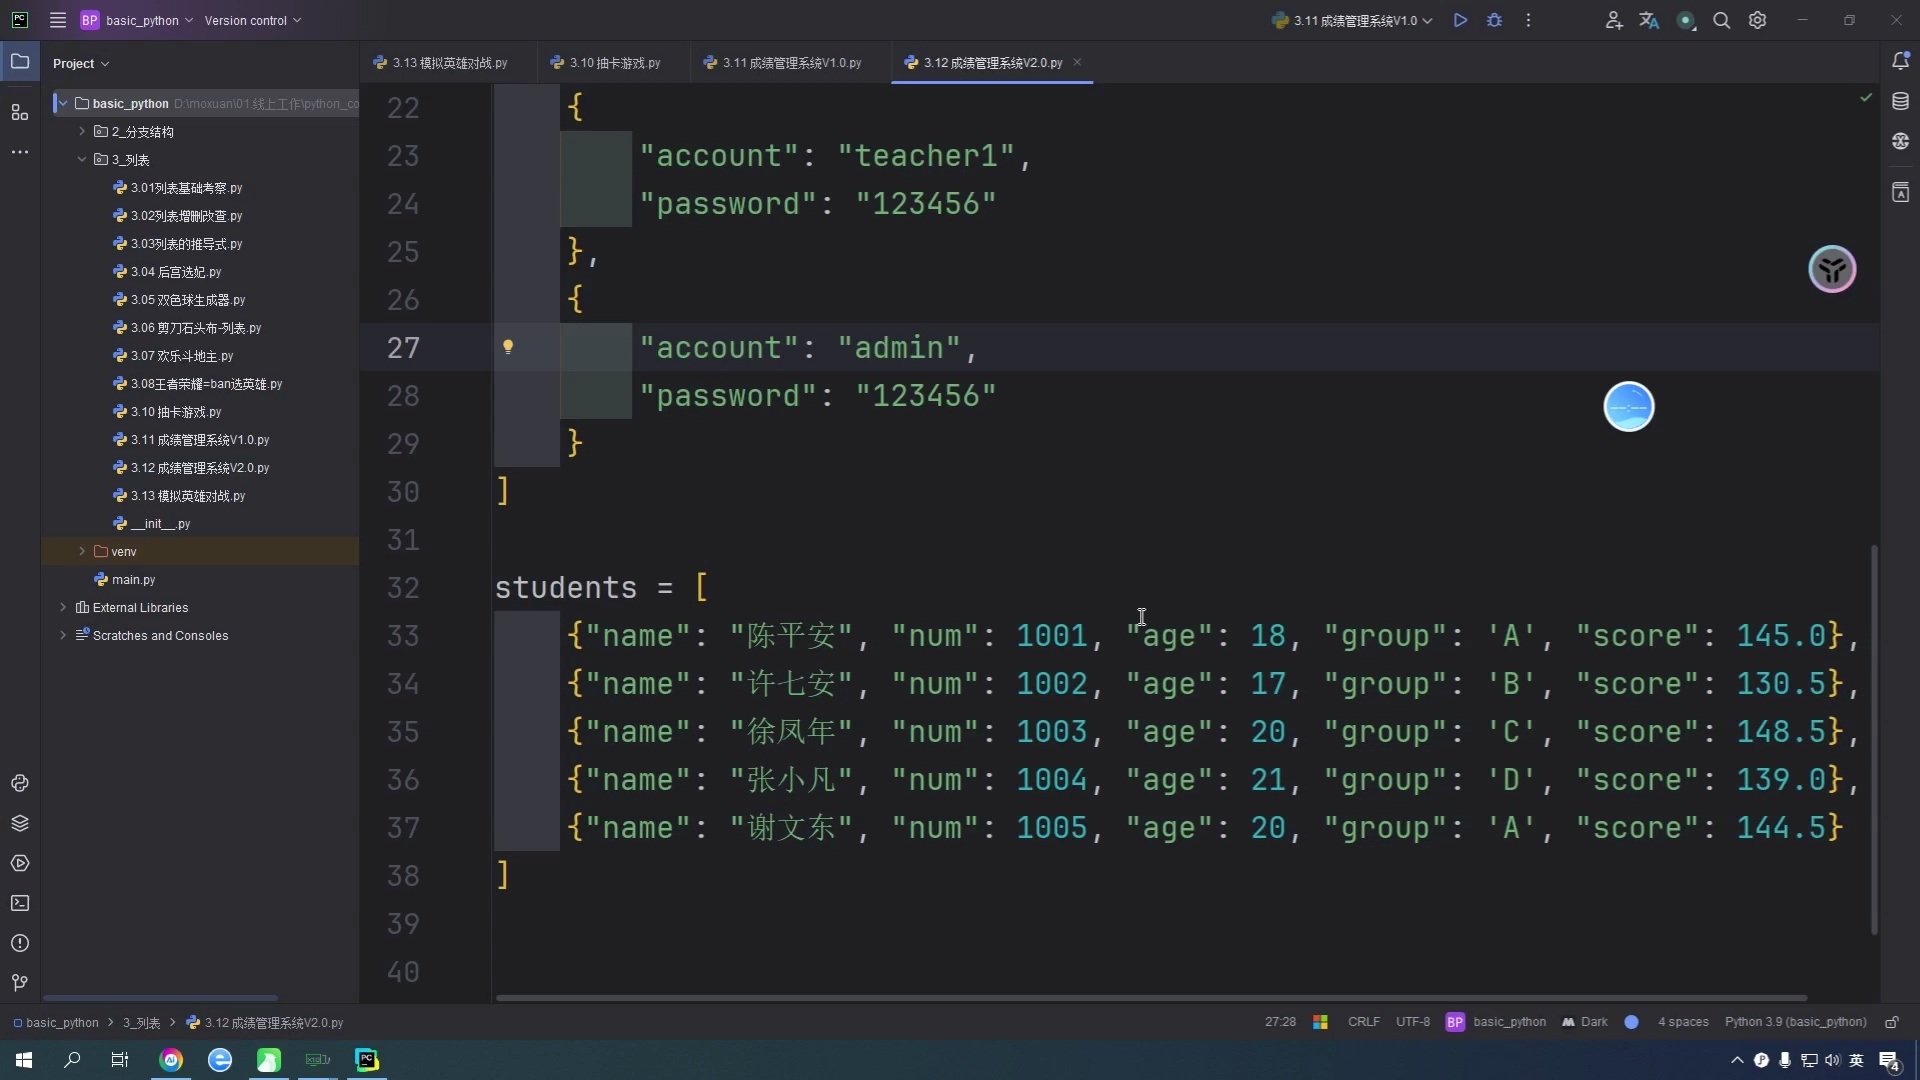Open the main hamburger menu
Image resolution: width=1920 pixels, height=1080 pixels.
[x=58, y=20]
